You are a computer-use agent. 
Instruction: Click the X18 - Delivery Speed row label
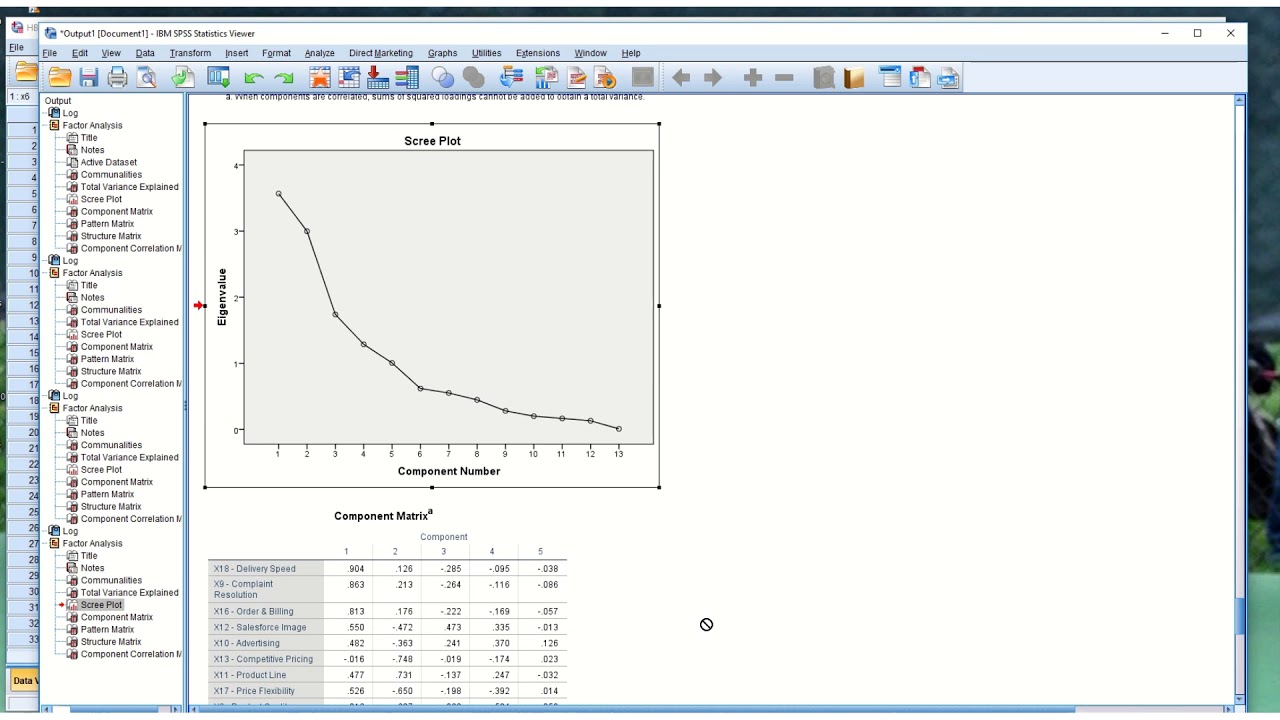[x=255, y=569]
